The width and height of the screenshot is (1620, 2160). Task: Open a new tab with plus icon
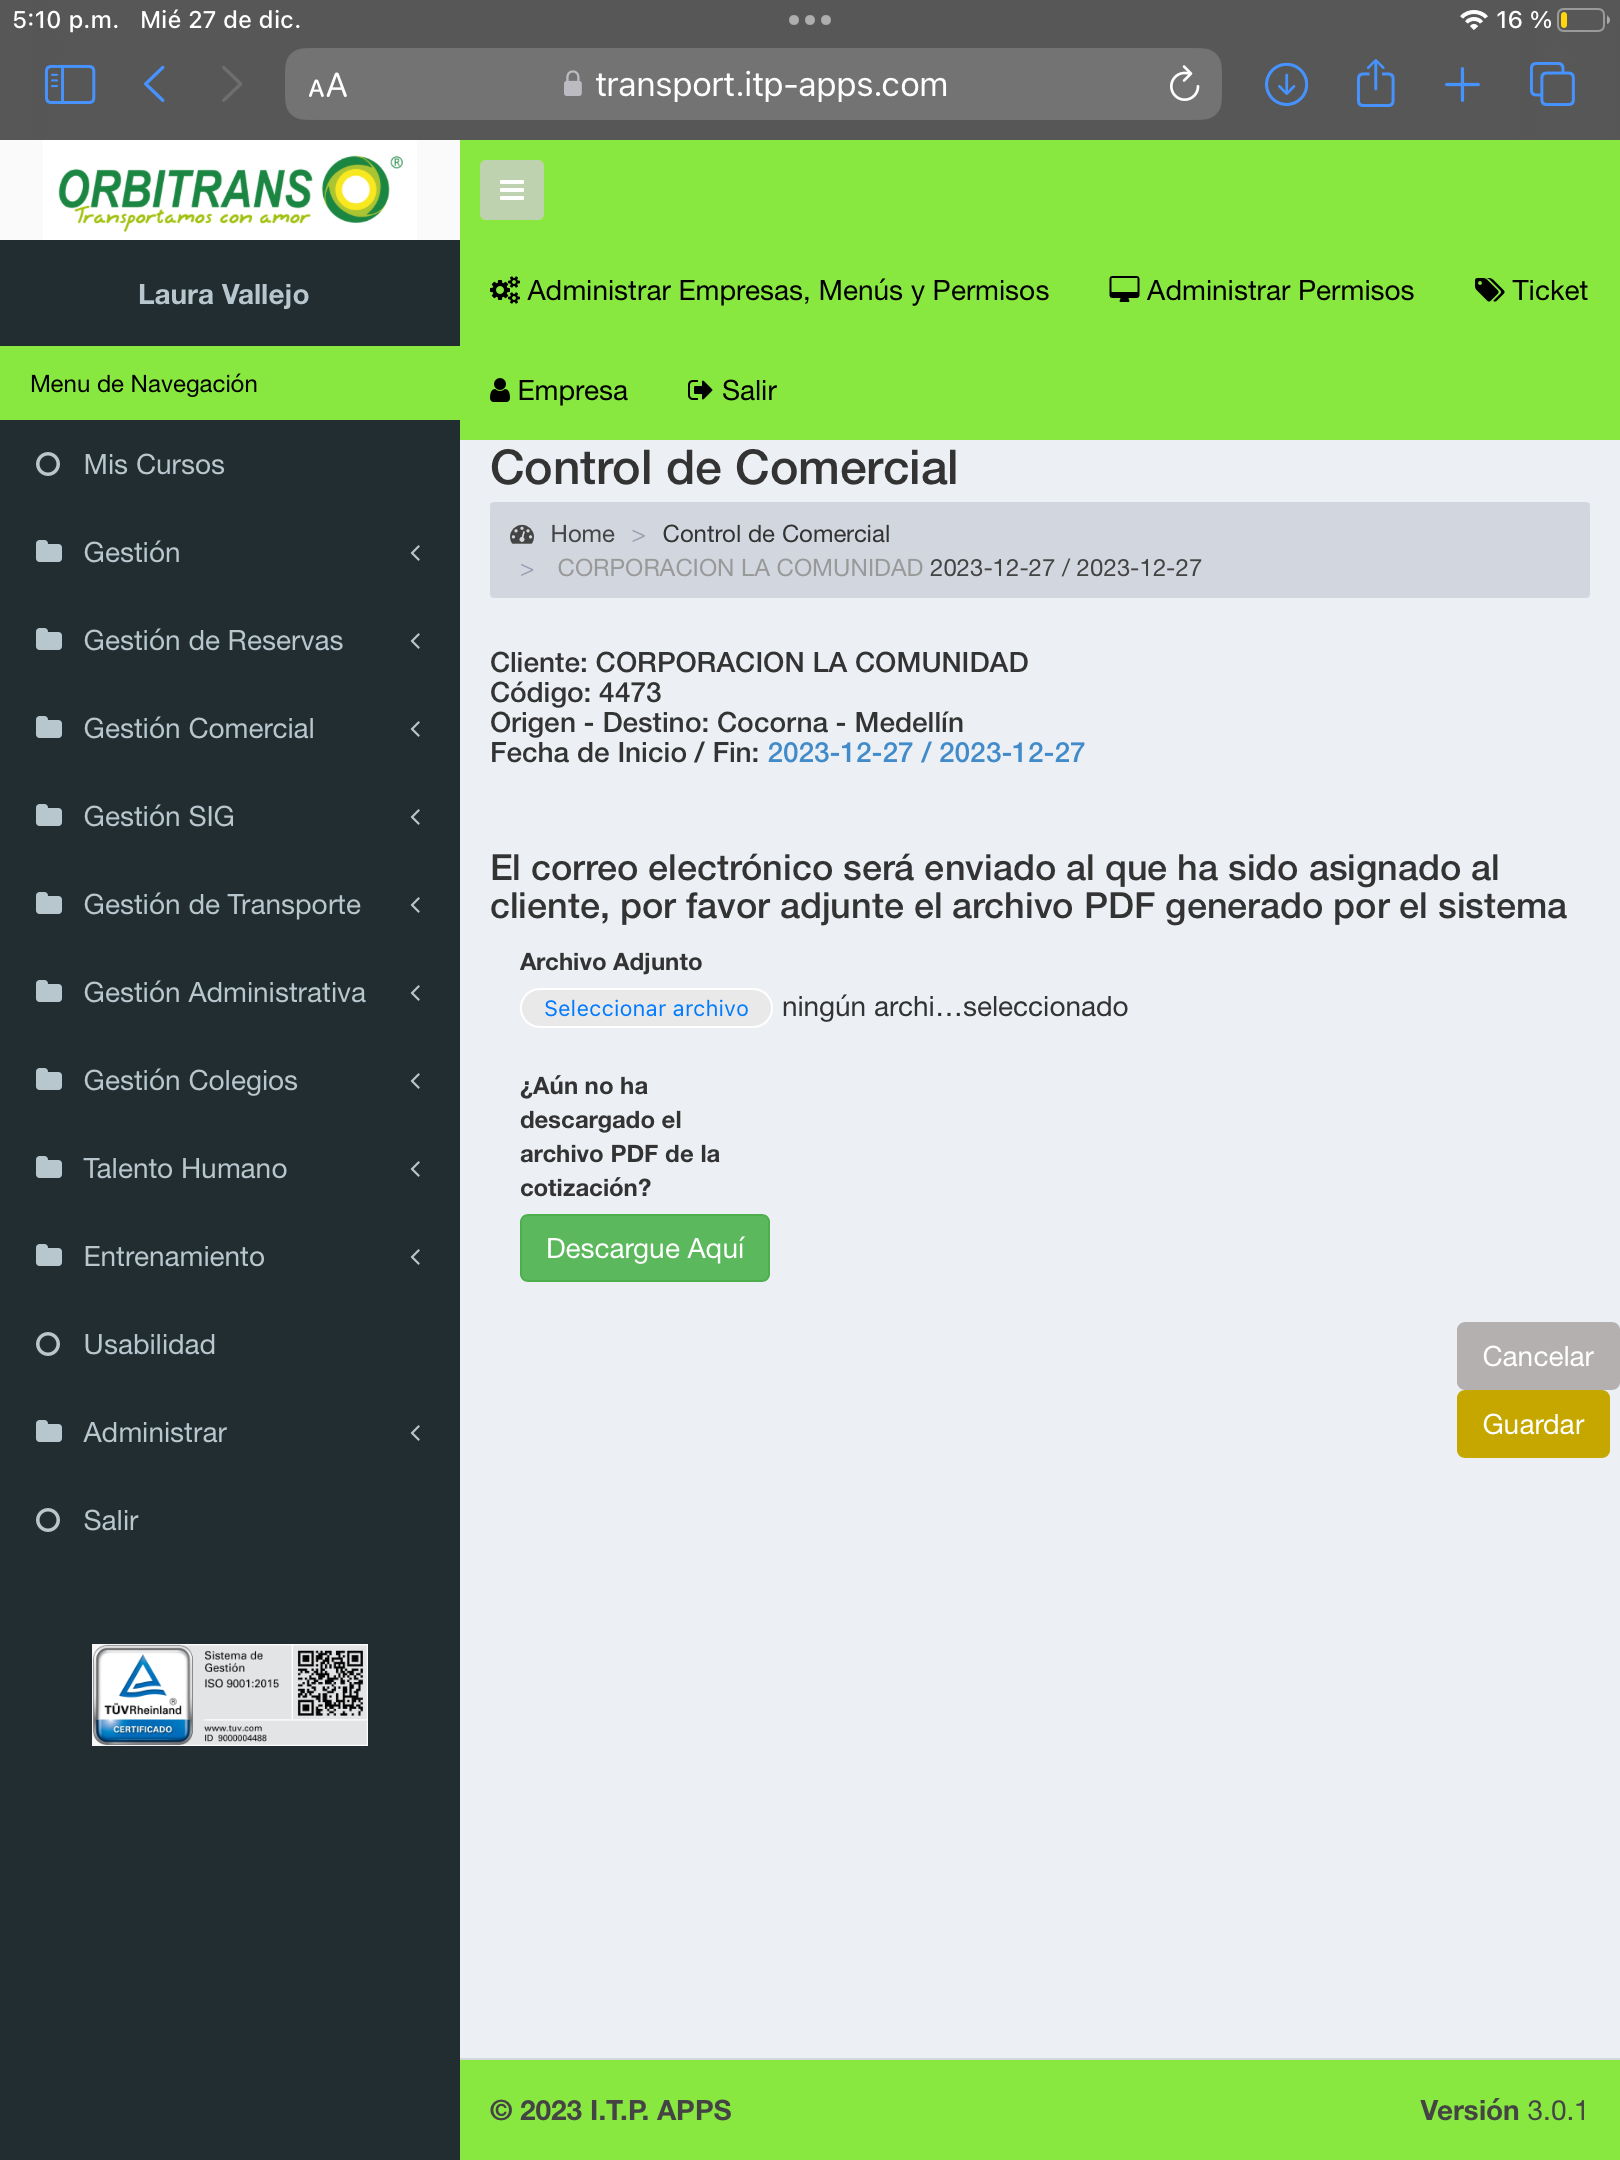[1462, 85]
